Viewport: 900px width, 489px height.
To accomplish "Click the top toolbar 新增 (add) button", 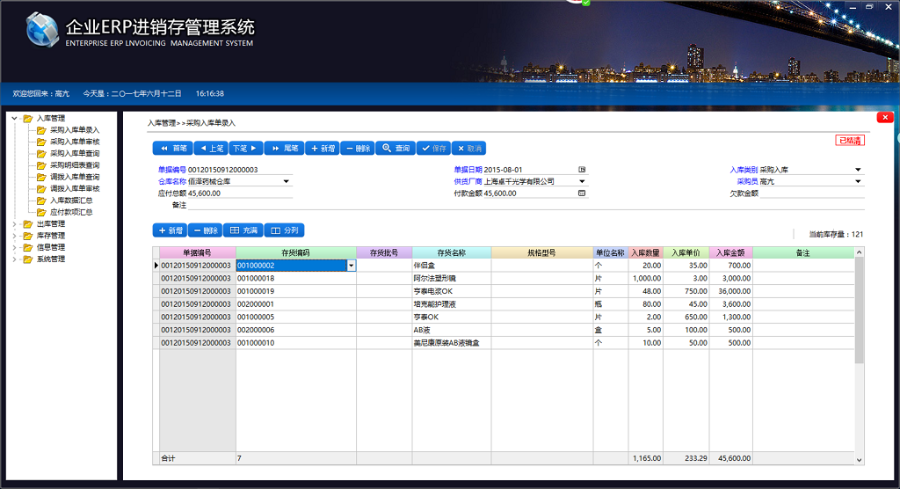I will point(322,148).
